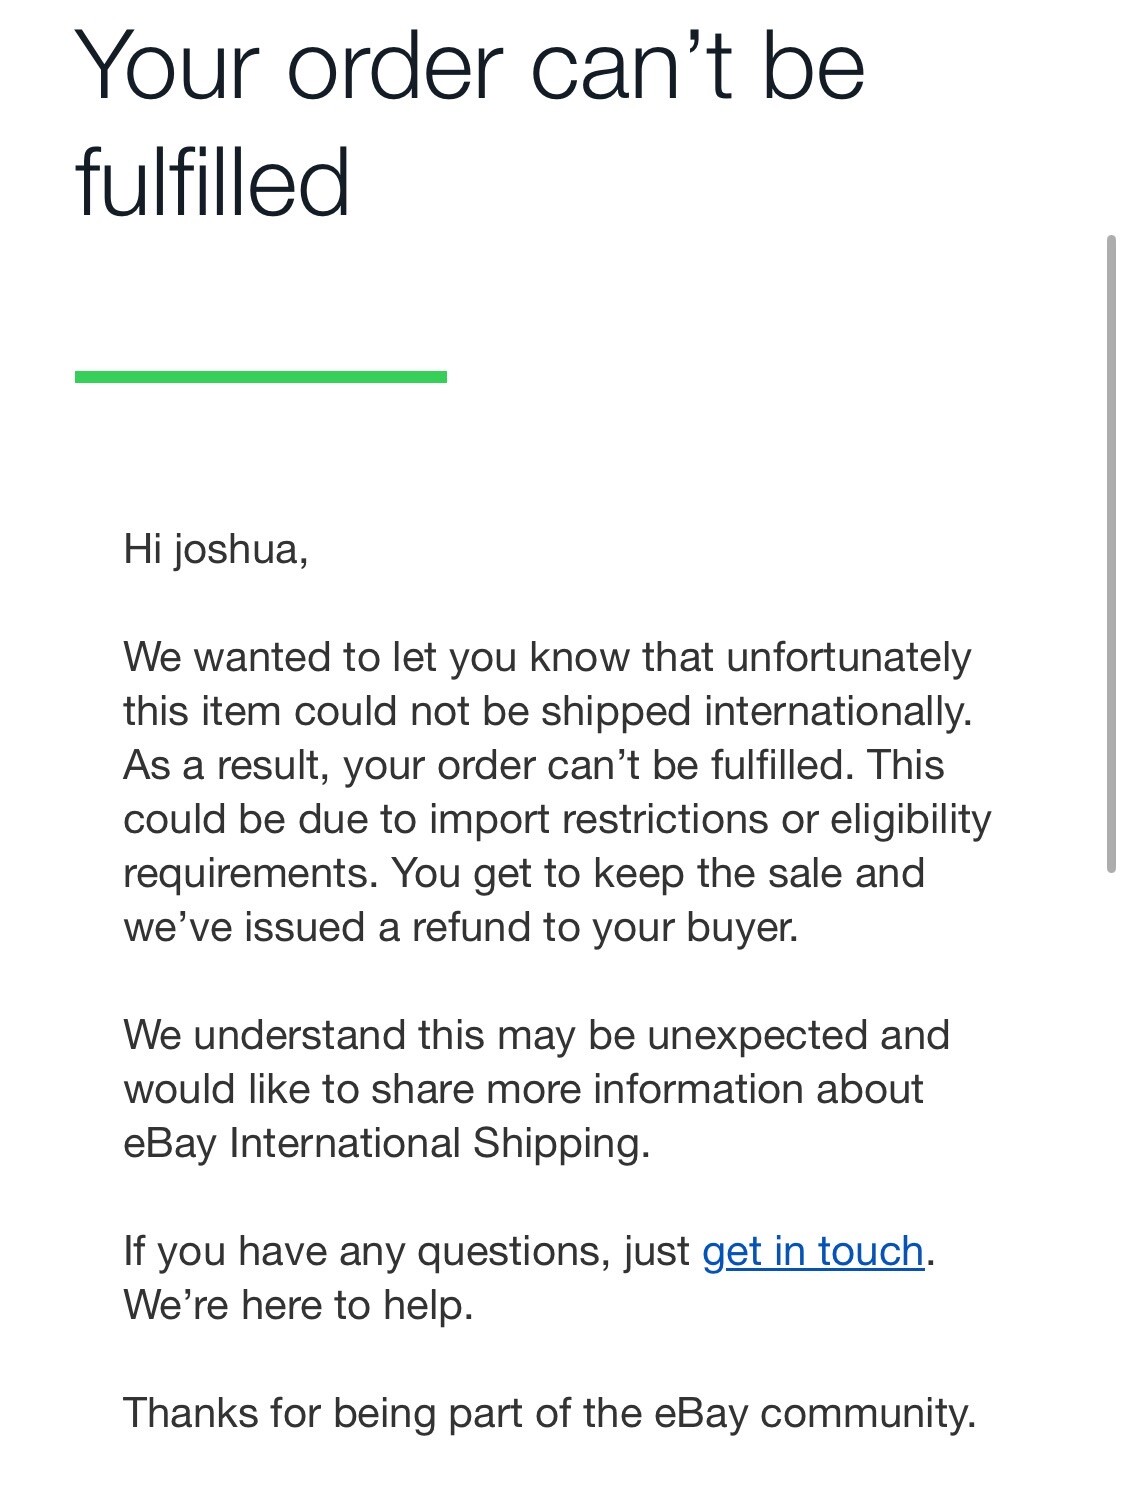This screenshot has width=1125, height=1487.
Task: Click the "Hi joshua," greeting
Action: [x=215, y=549]
